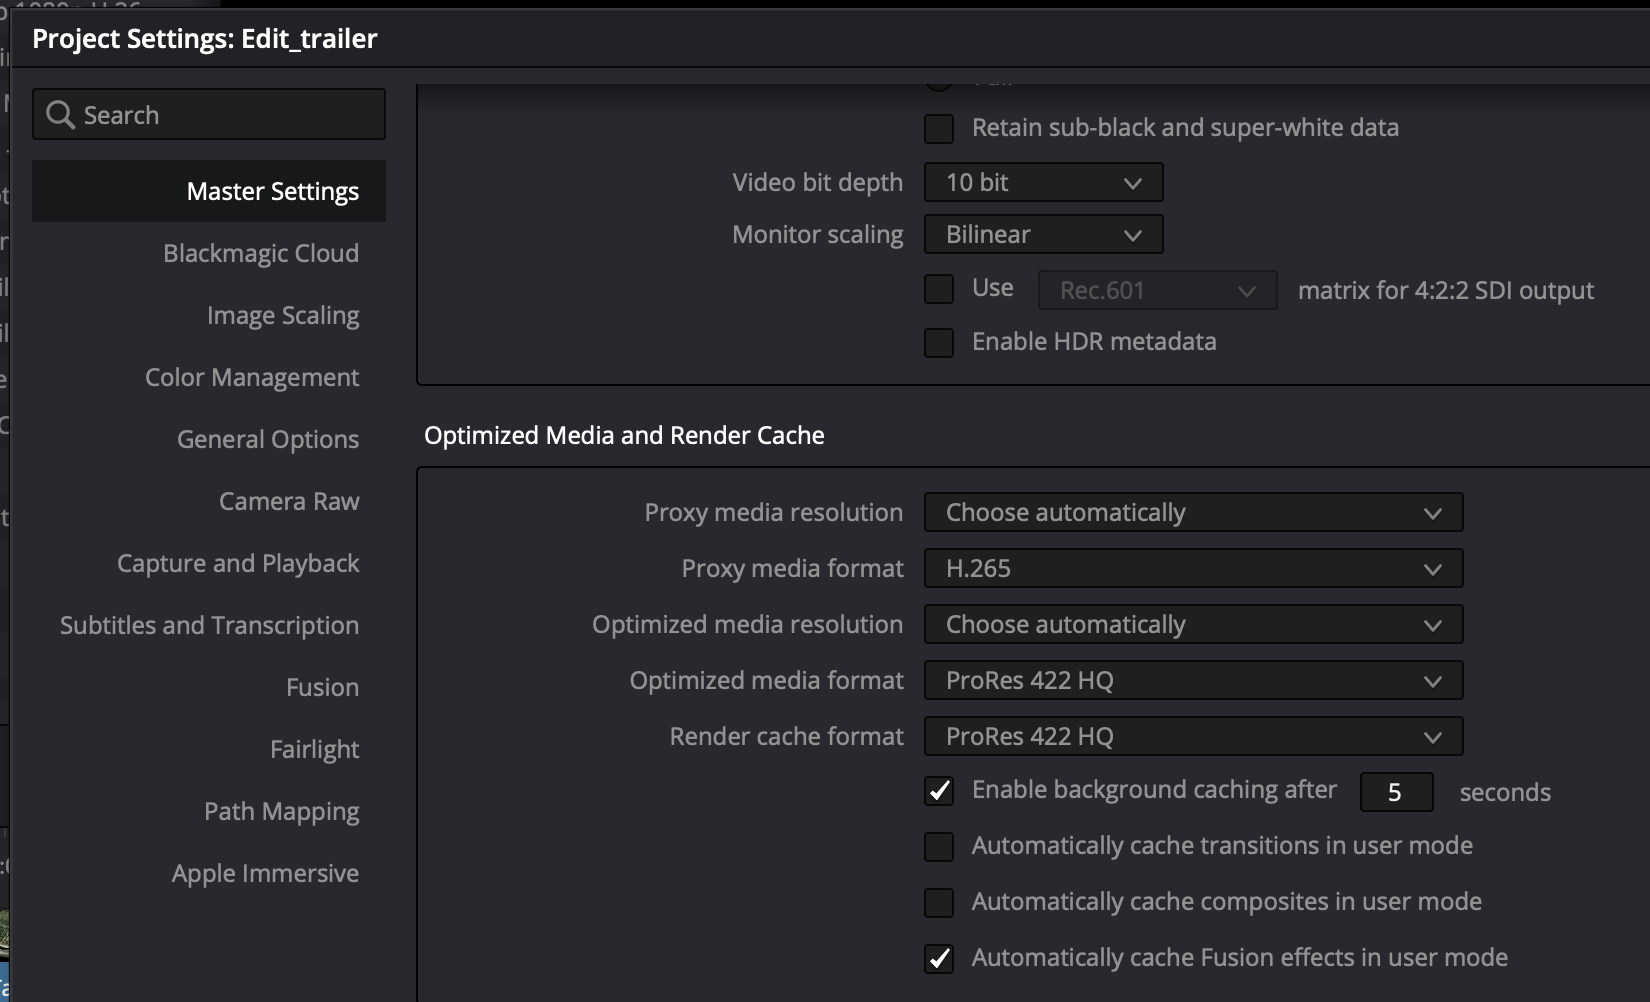1650x1002 pixels.
Task: Open Optimized media resolution dropdown
Action: (x=1193, y=624)
